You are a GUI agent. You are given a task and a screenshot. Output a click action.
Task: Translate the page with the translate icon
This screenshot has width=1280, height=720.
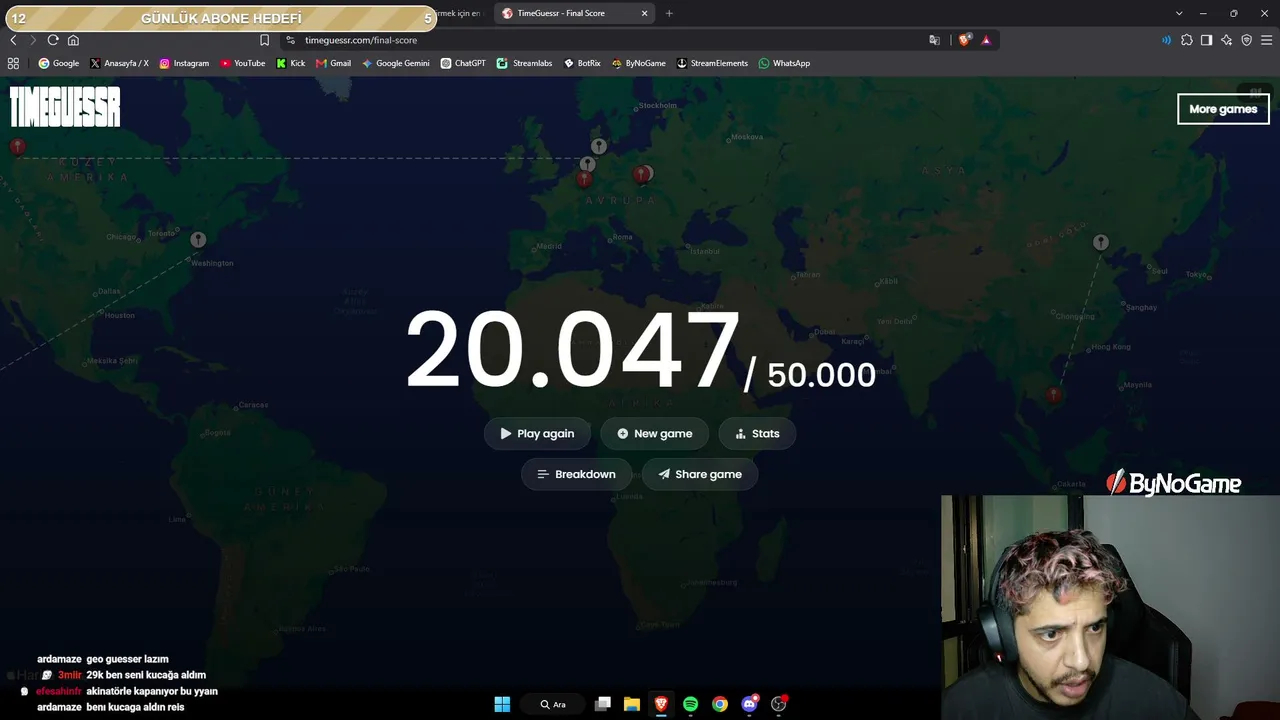(934, 40)
